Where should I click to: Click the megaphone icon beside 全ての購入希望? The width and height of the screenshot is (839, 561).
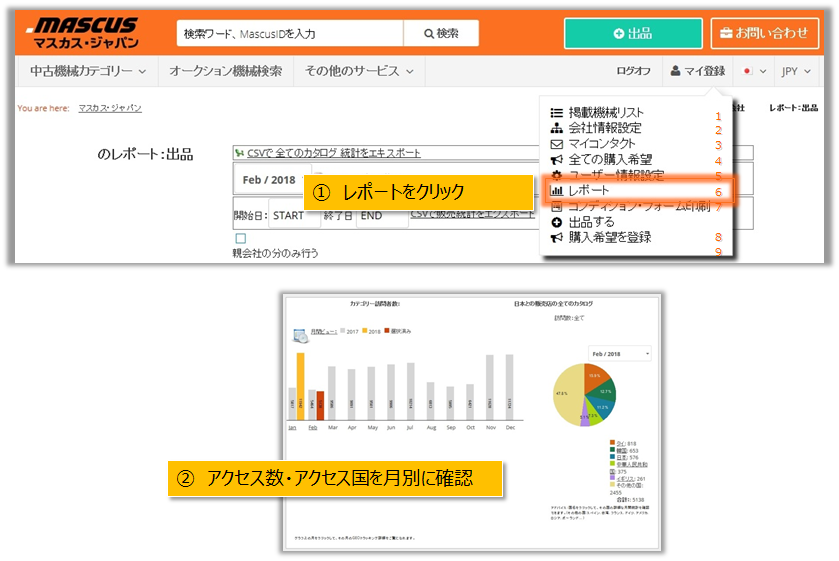(557, 160)
